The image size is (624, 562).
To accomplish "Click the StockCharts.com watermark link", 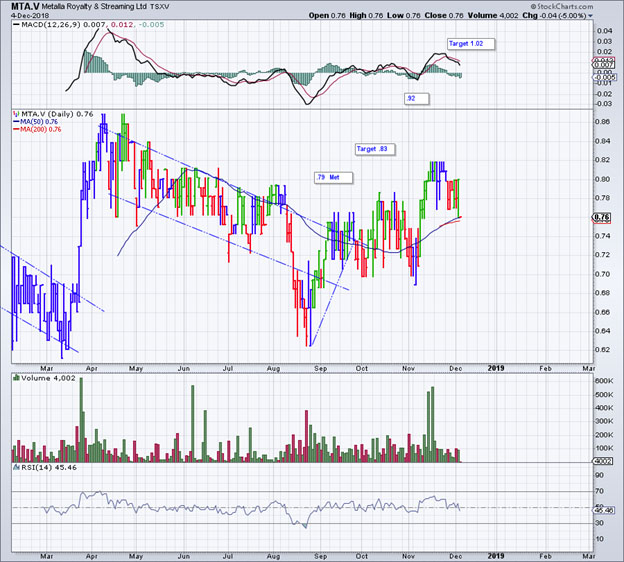I will [562, 6].
